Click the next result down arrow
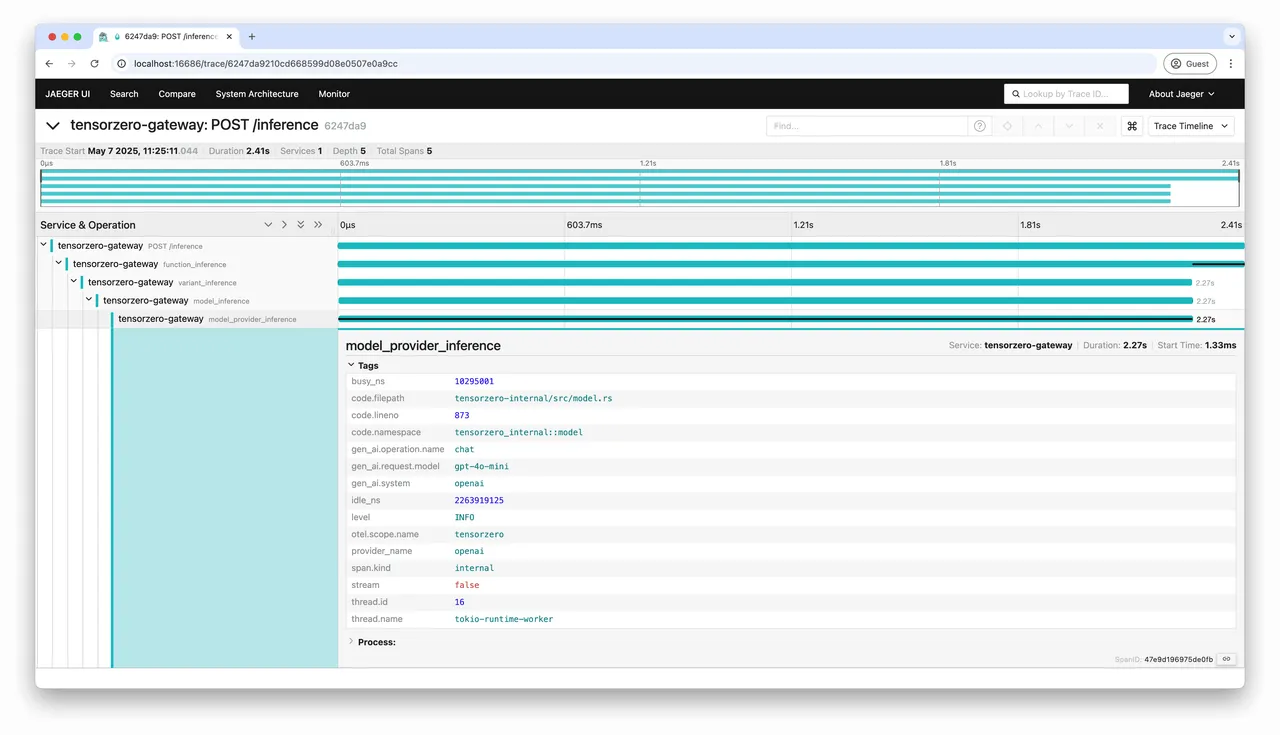The image size is (1280, 735). point(1069,126)
